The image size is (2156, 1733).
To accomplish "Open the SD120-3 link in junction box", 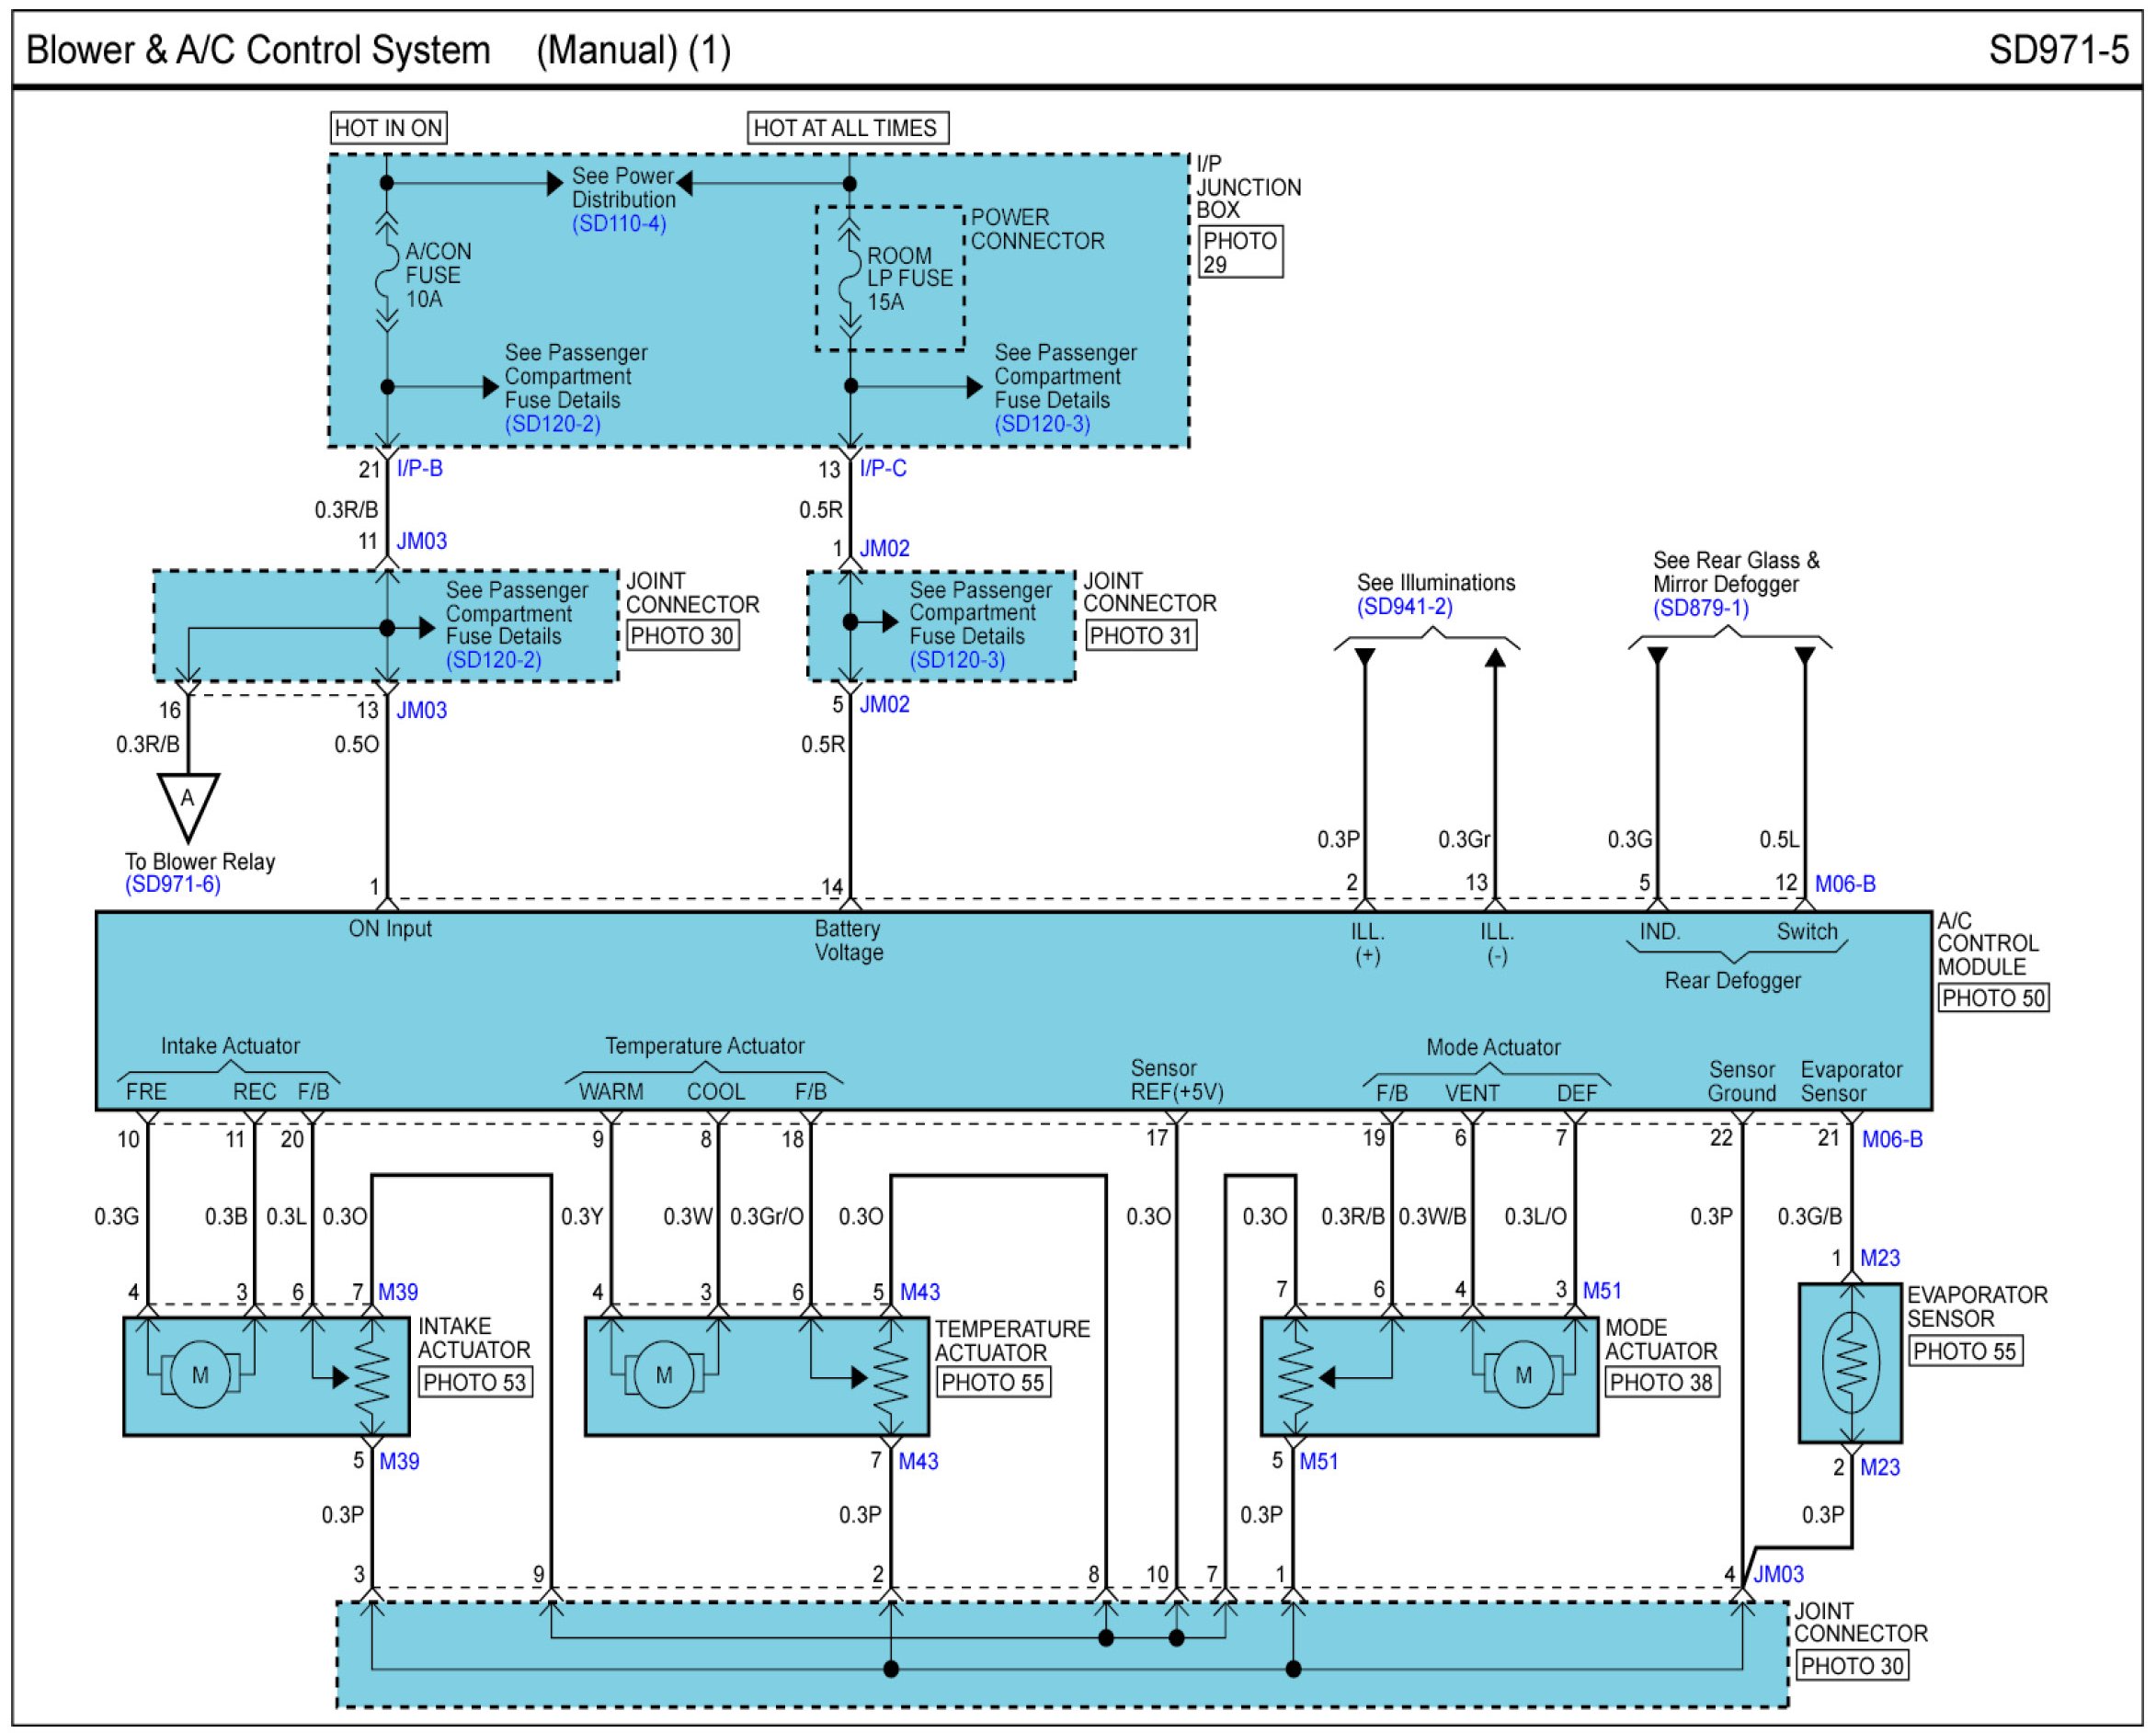I will pyautogui.click(x=1042, y=423).
